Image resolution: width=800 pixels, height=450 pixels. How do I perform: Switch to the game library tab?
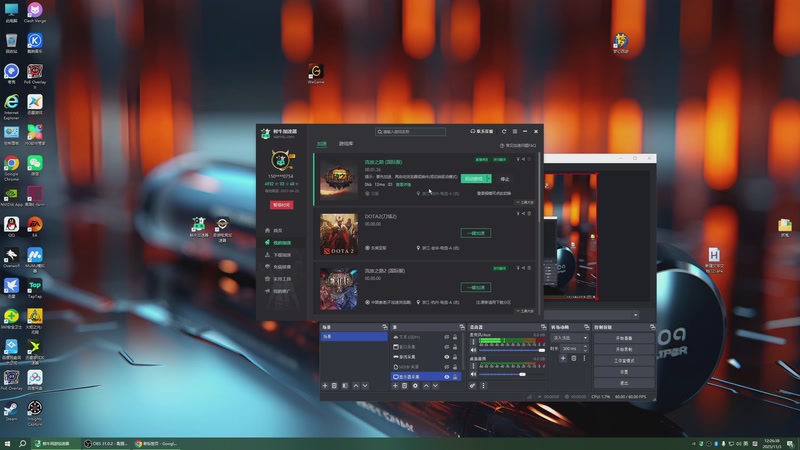pos(346,144)
